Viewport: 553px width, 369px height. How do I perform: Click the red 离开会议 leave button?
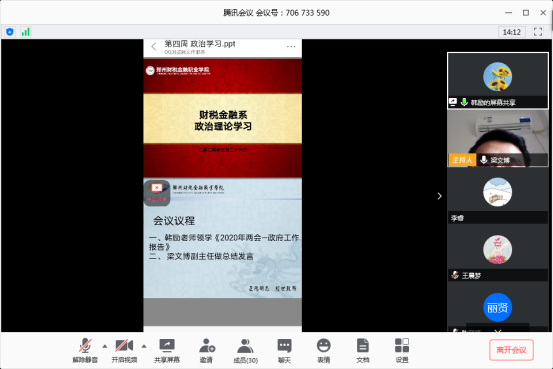pyautogui.click(x=511, y=350)
